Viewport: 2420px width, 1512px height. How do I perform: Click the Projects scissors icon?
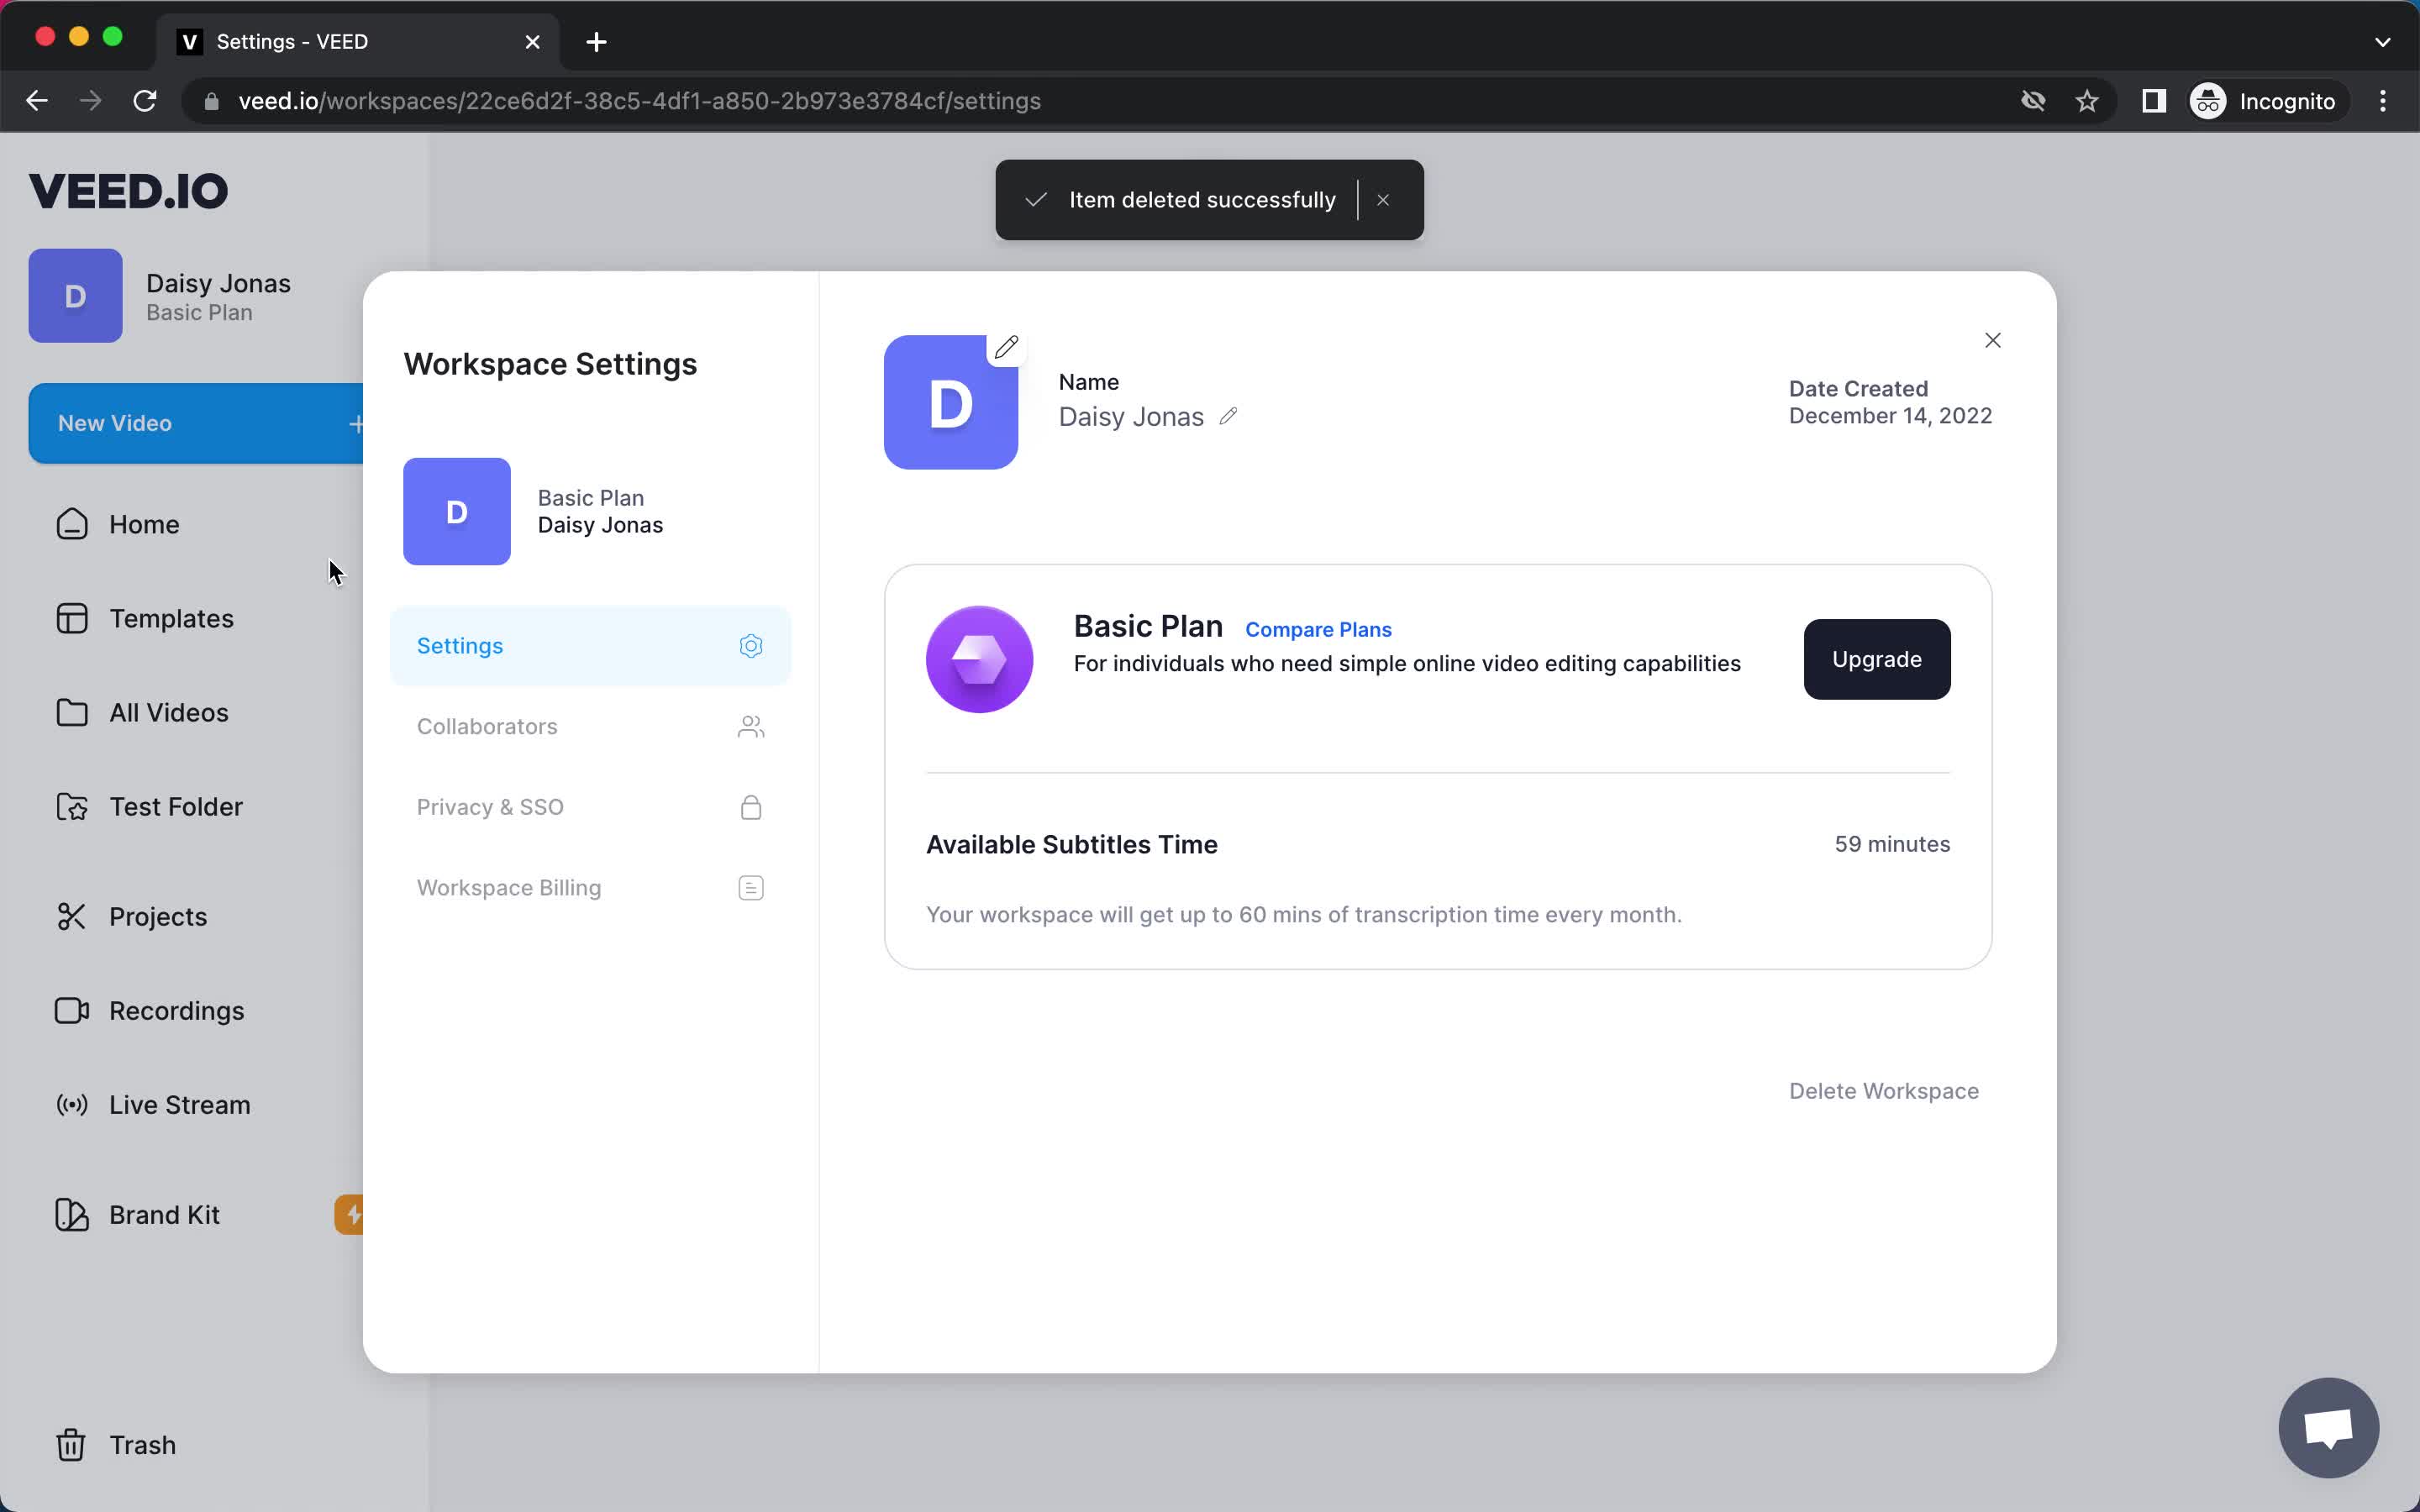coord(72,916)
